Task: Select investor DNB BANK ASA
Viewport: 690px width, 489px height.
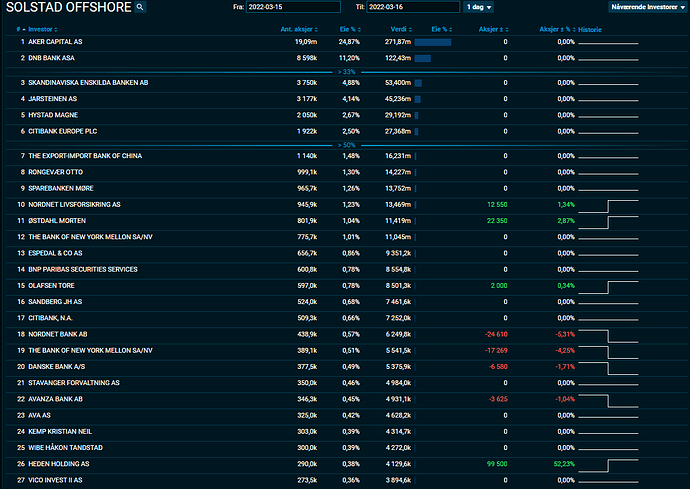Action: [51, 58]
